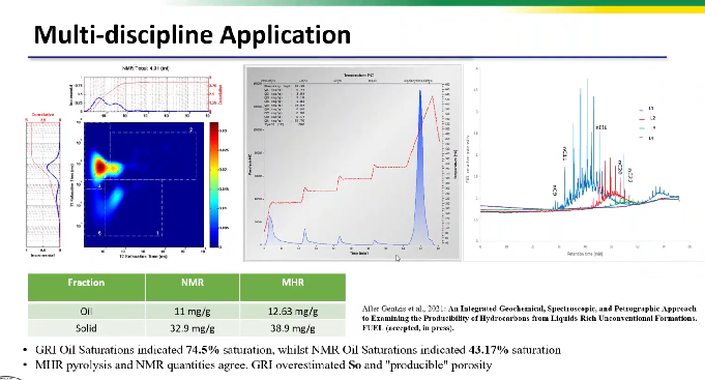This screenshot has height=380, width=705.
Task: Click the 2D NMR T1-T2 heatmap image
Action: pyautogui.click(x=144, y=184)
